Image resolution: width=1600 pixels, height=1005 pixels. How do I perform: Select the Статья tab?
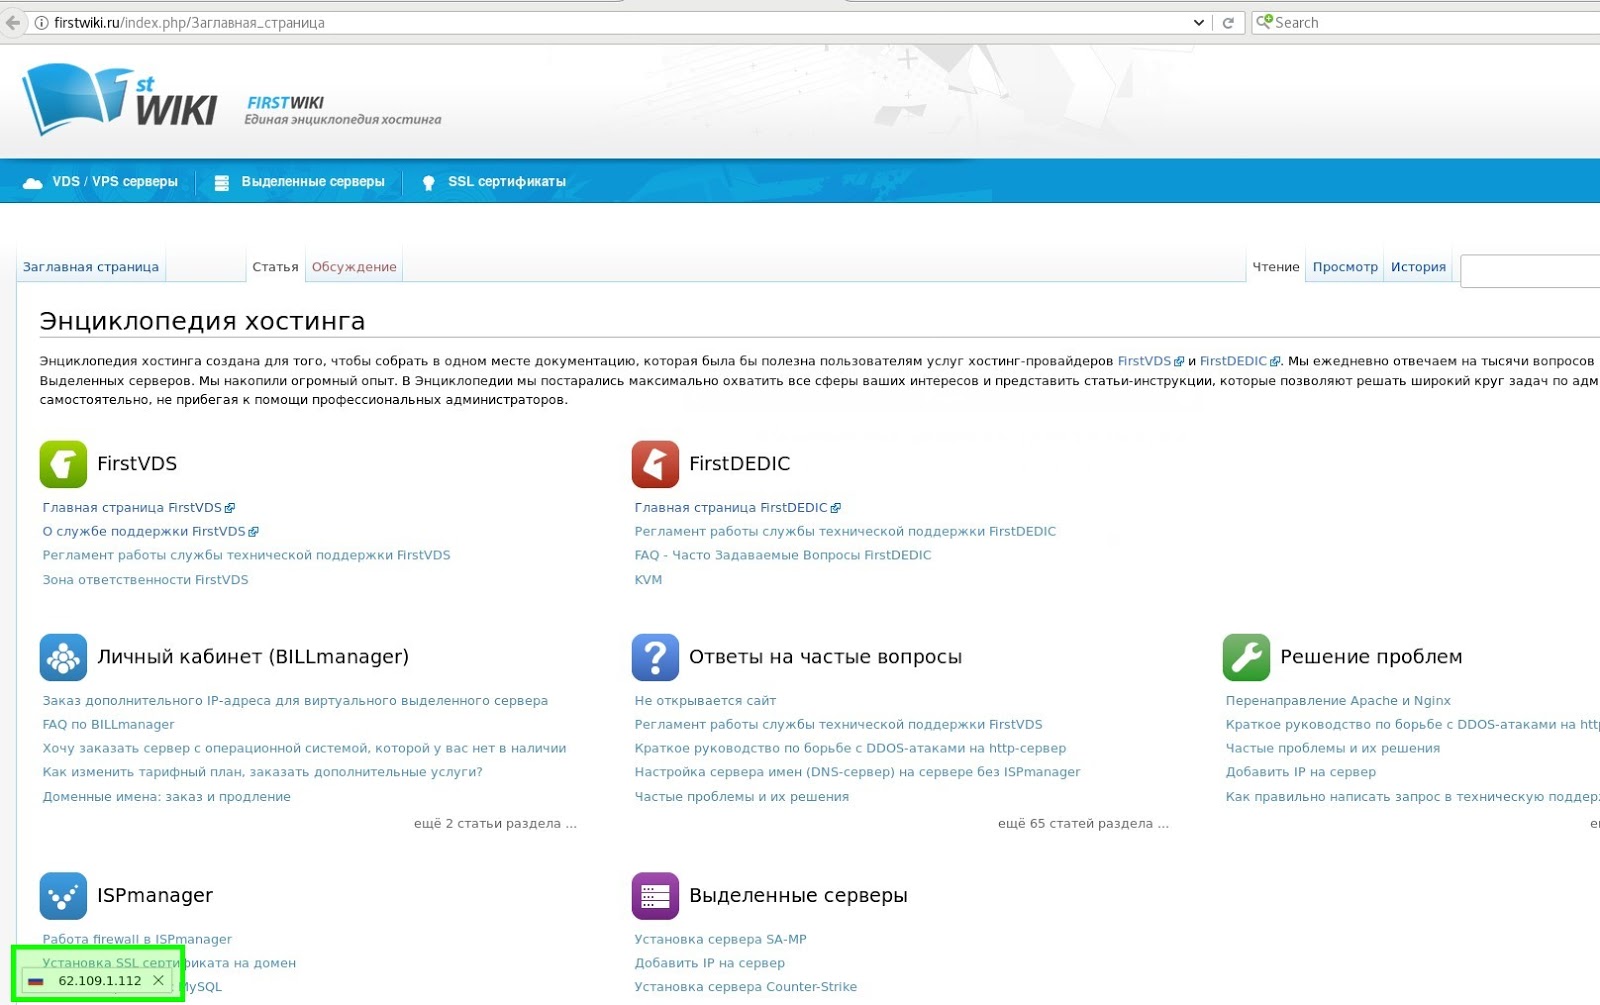pos(275,267)
